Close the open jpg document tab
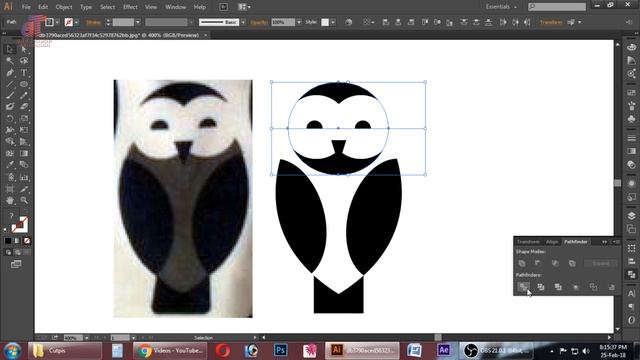The height and width of the screenshot is (360, 640). point(205,36)
